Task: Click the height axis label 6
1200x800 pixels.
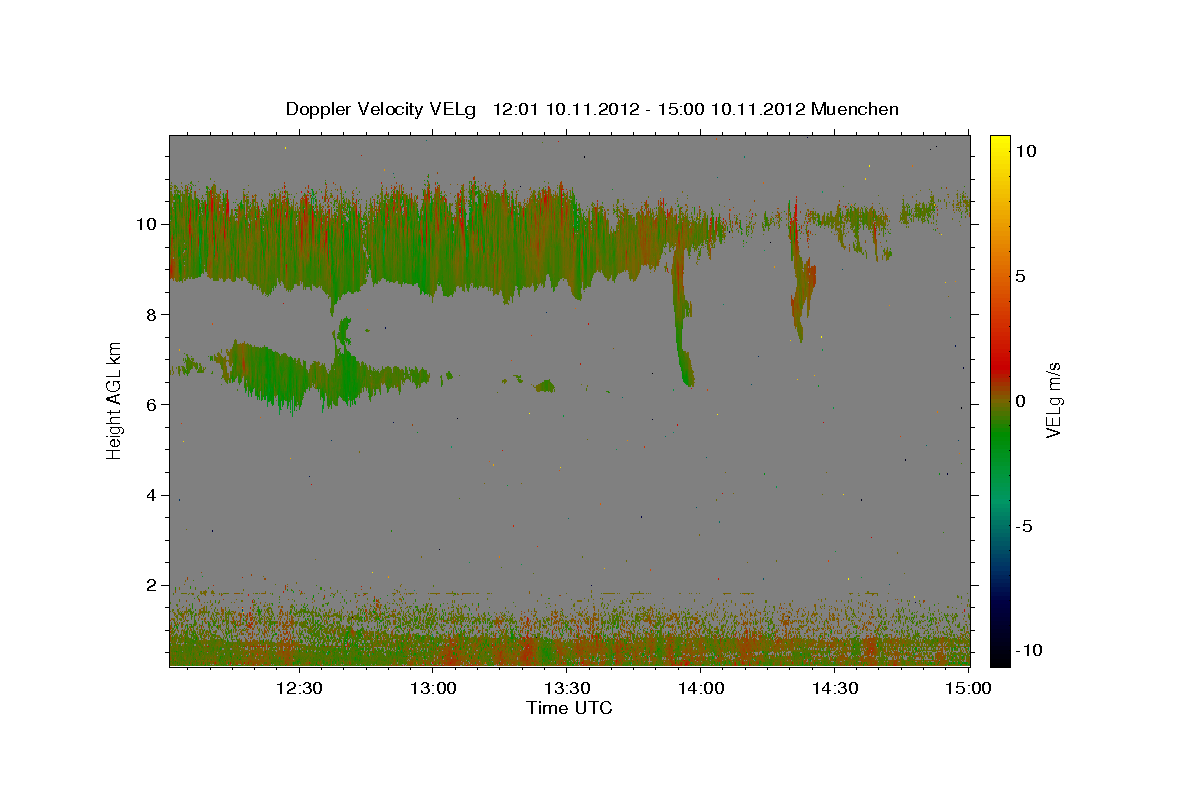Action: coord(151,404)
